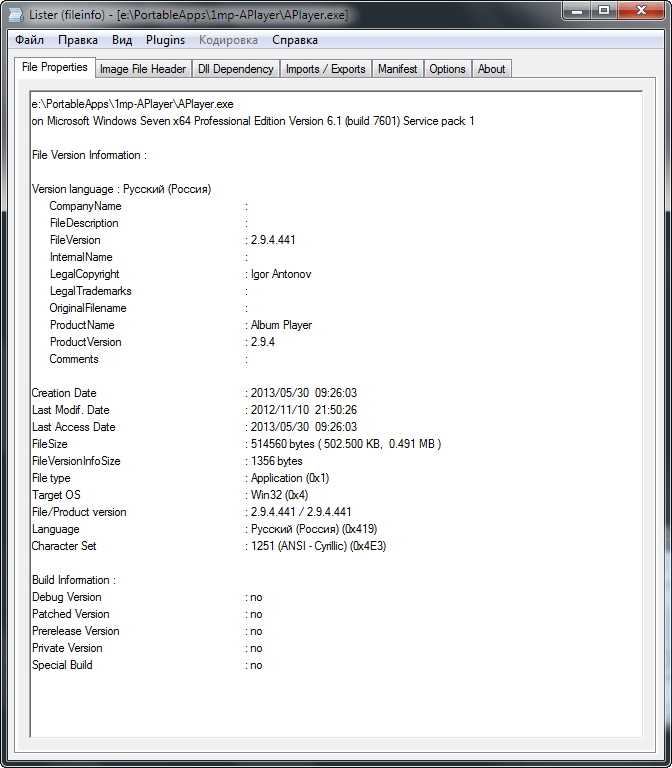Open the Правка menu
This screenshot has height=768, width=672.
tap(78, 40)
